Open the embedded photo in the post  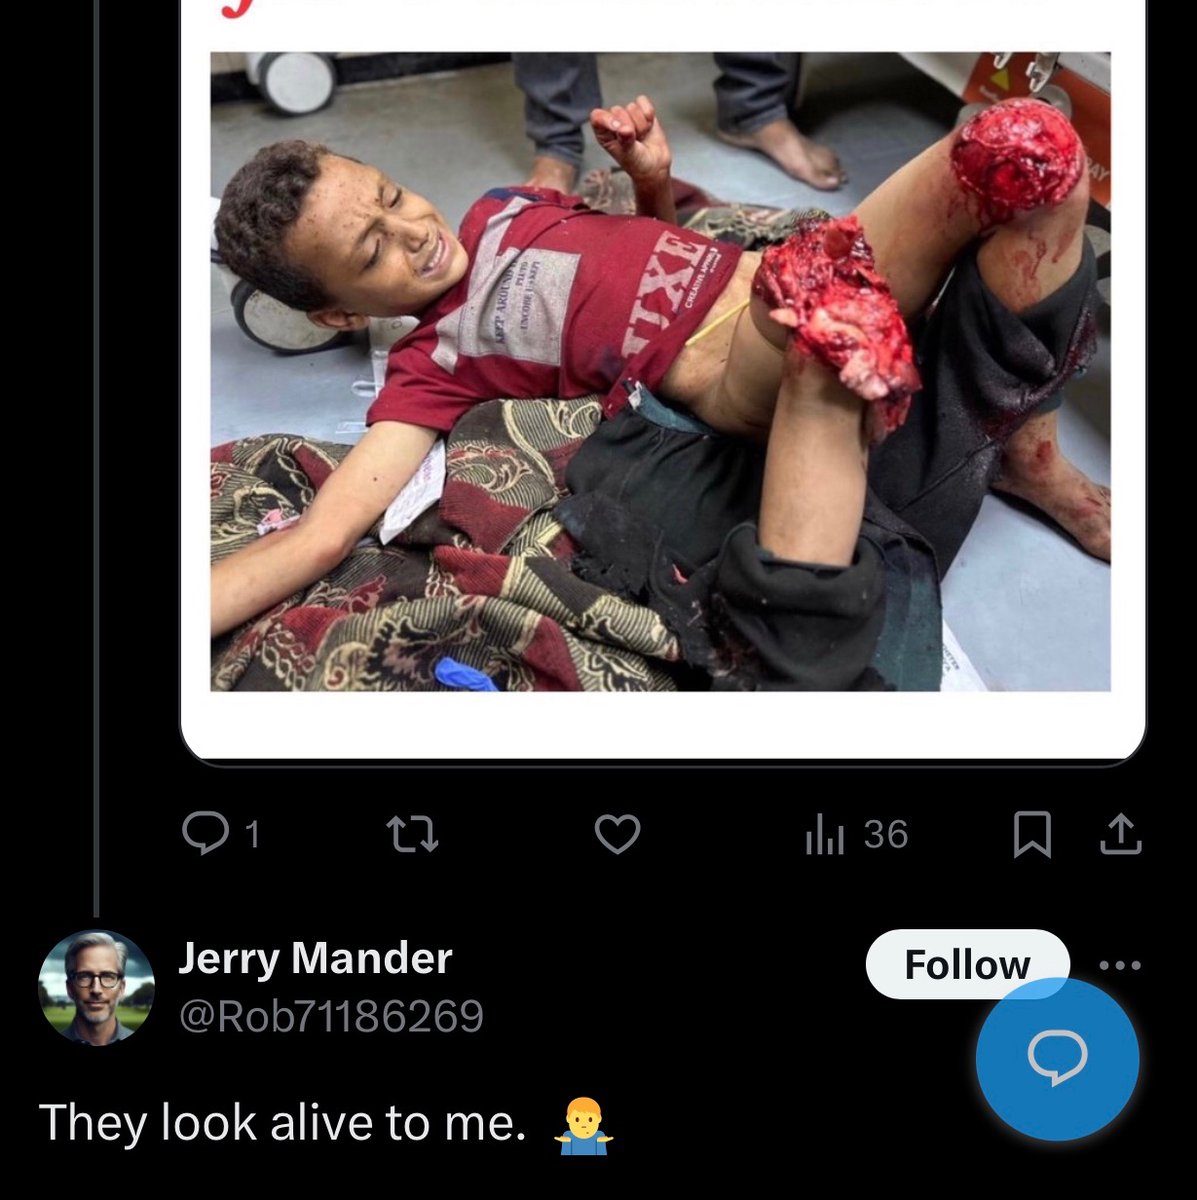660,371
